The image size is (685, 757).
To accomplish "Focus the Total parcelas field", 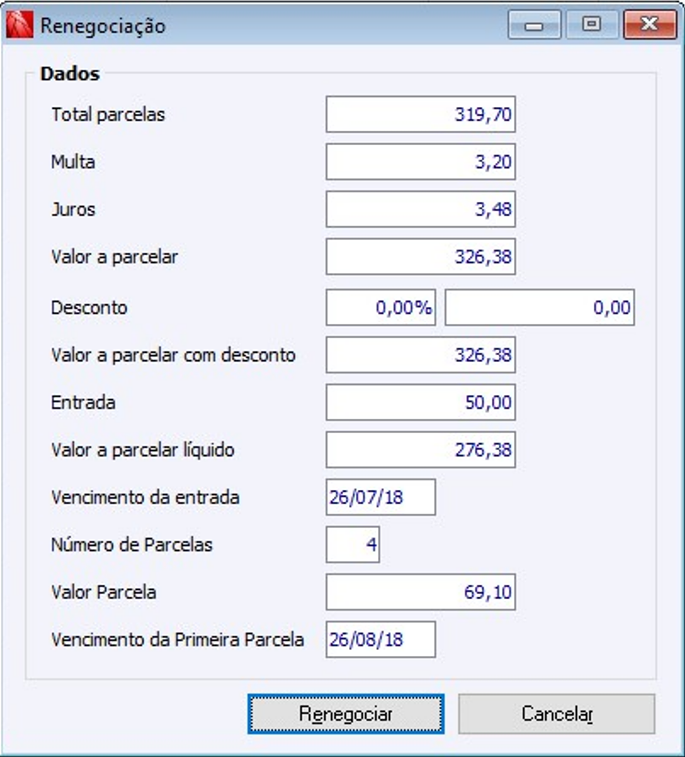I will coord(420,115).
